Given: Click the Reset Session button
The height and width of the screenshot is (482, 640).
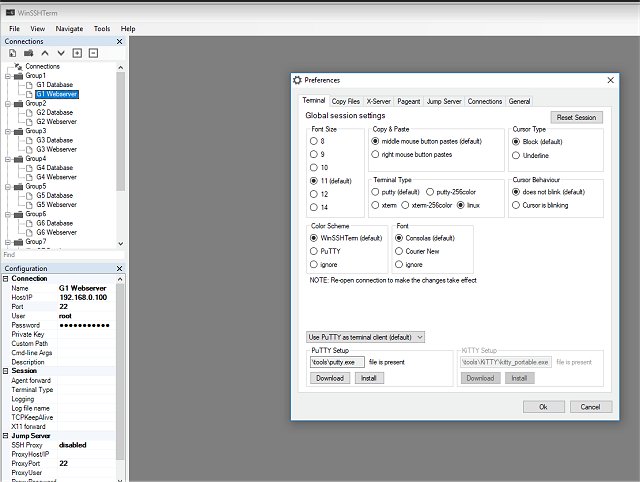Looking at the screenshot, I should point(576,118).
